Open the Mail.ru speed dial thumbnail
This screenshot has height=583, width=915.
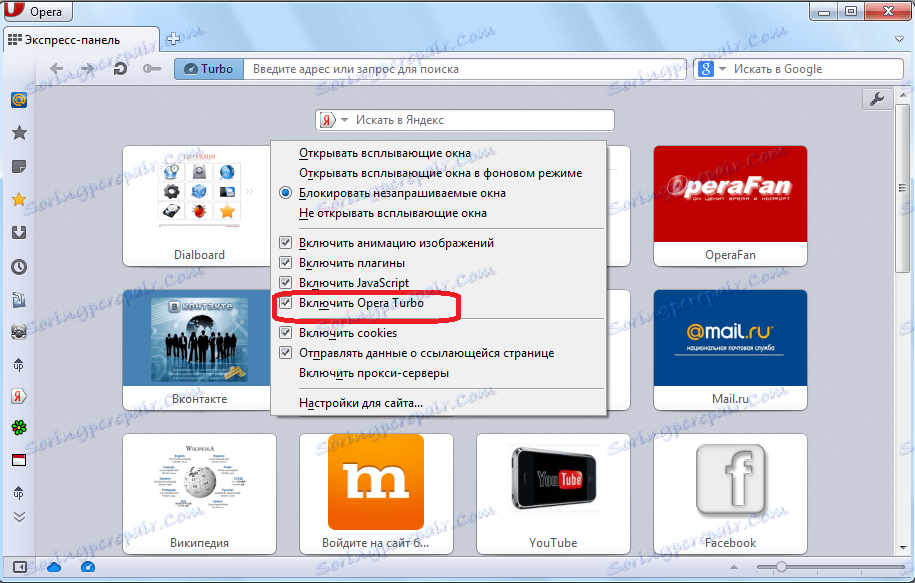click(x=730, y=350)
